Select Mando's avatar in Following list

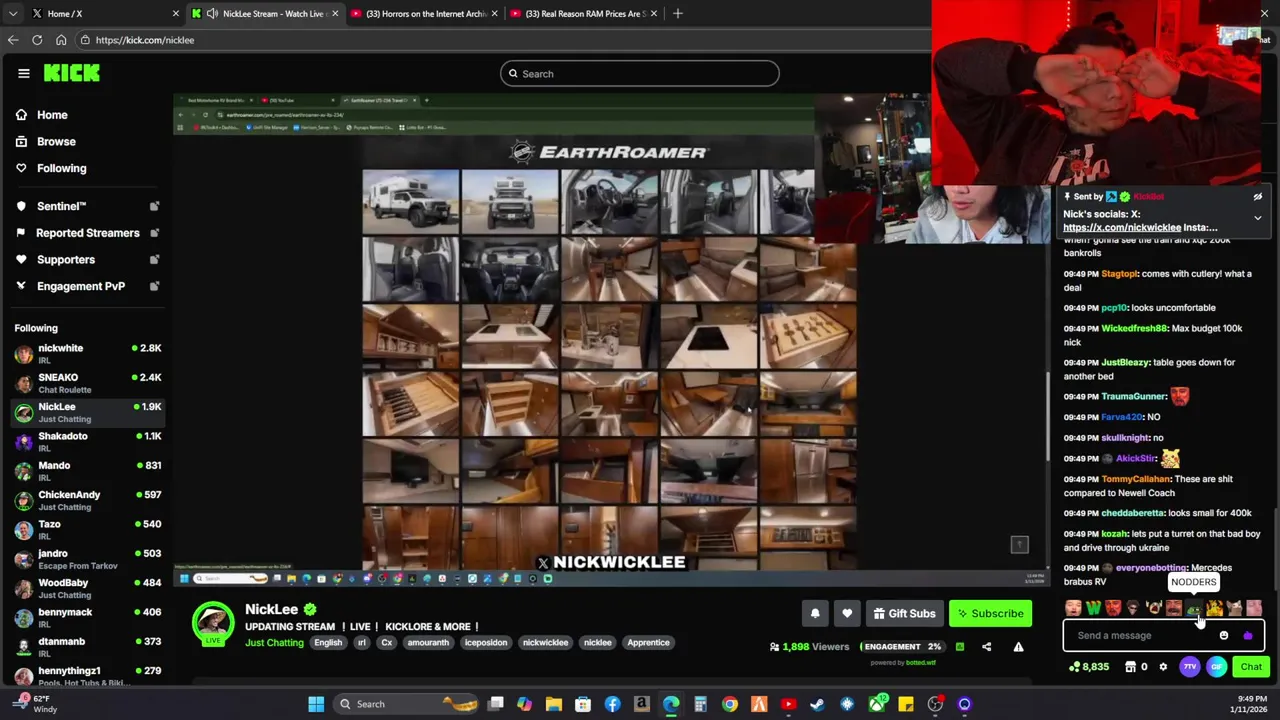[24, 471]
